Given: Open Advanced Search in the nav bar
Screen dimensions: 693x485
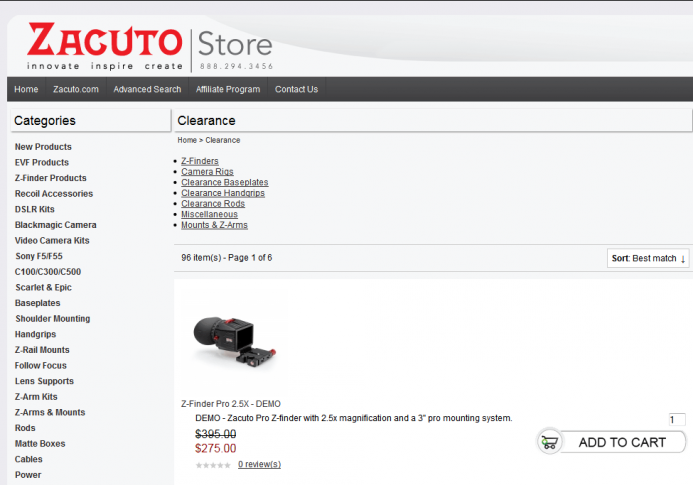Looking at the screenshot, I should point(147,89).
